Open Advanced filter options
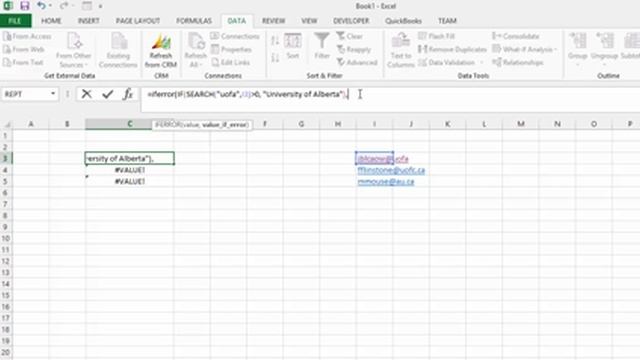Image resolution: width=640 pixels, height=360 pixels. pos(357,62)
